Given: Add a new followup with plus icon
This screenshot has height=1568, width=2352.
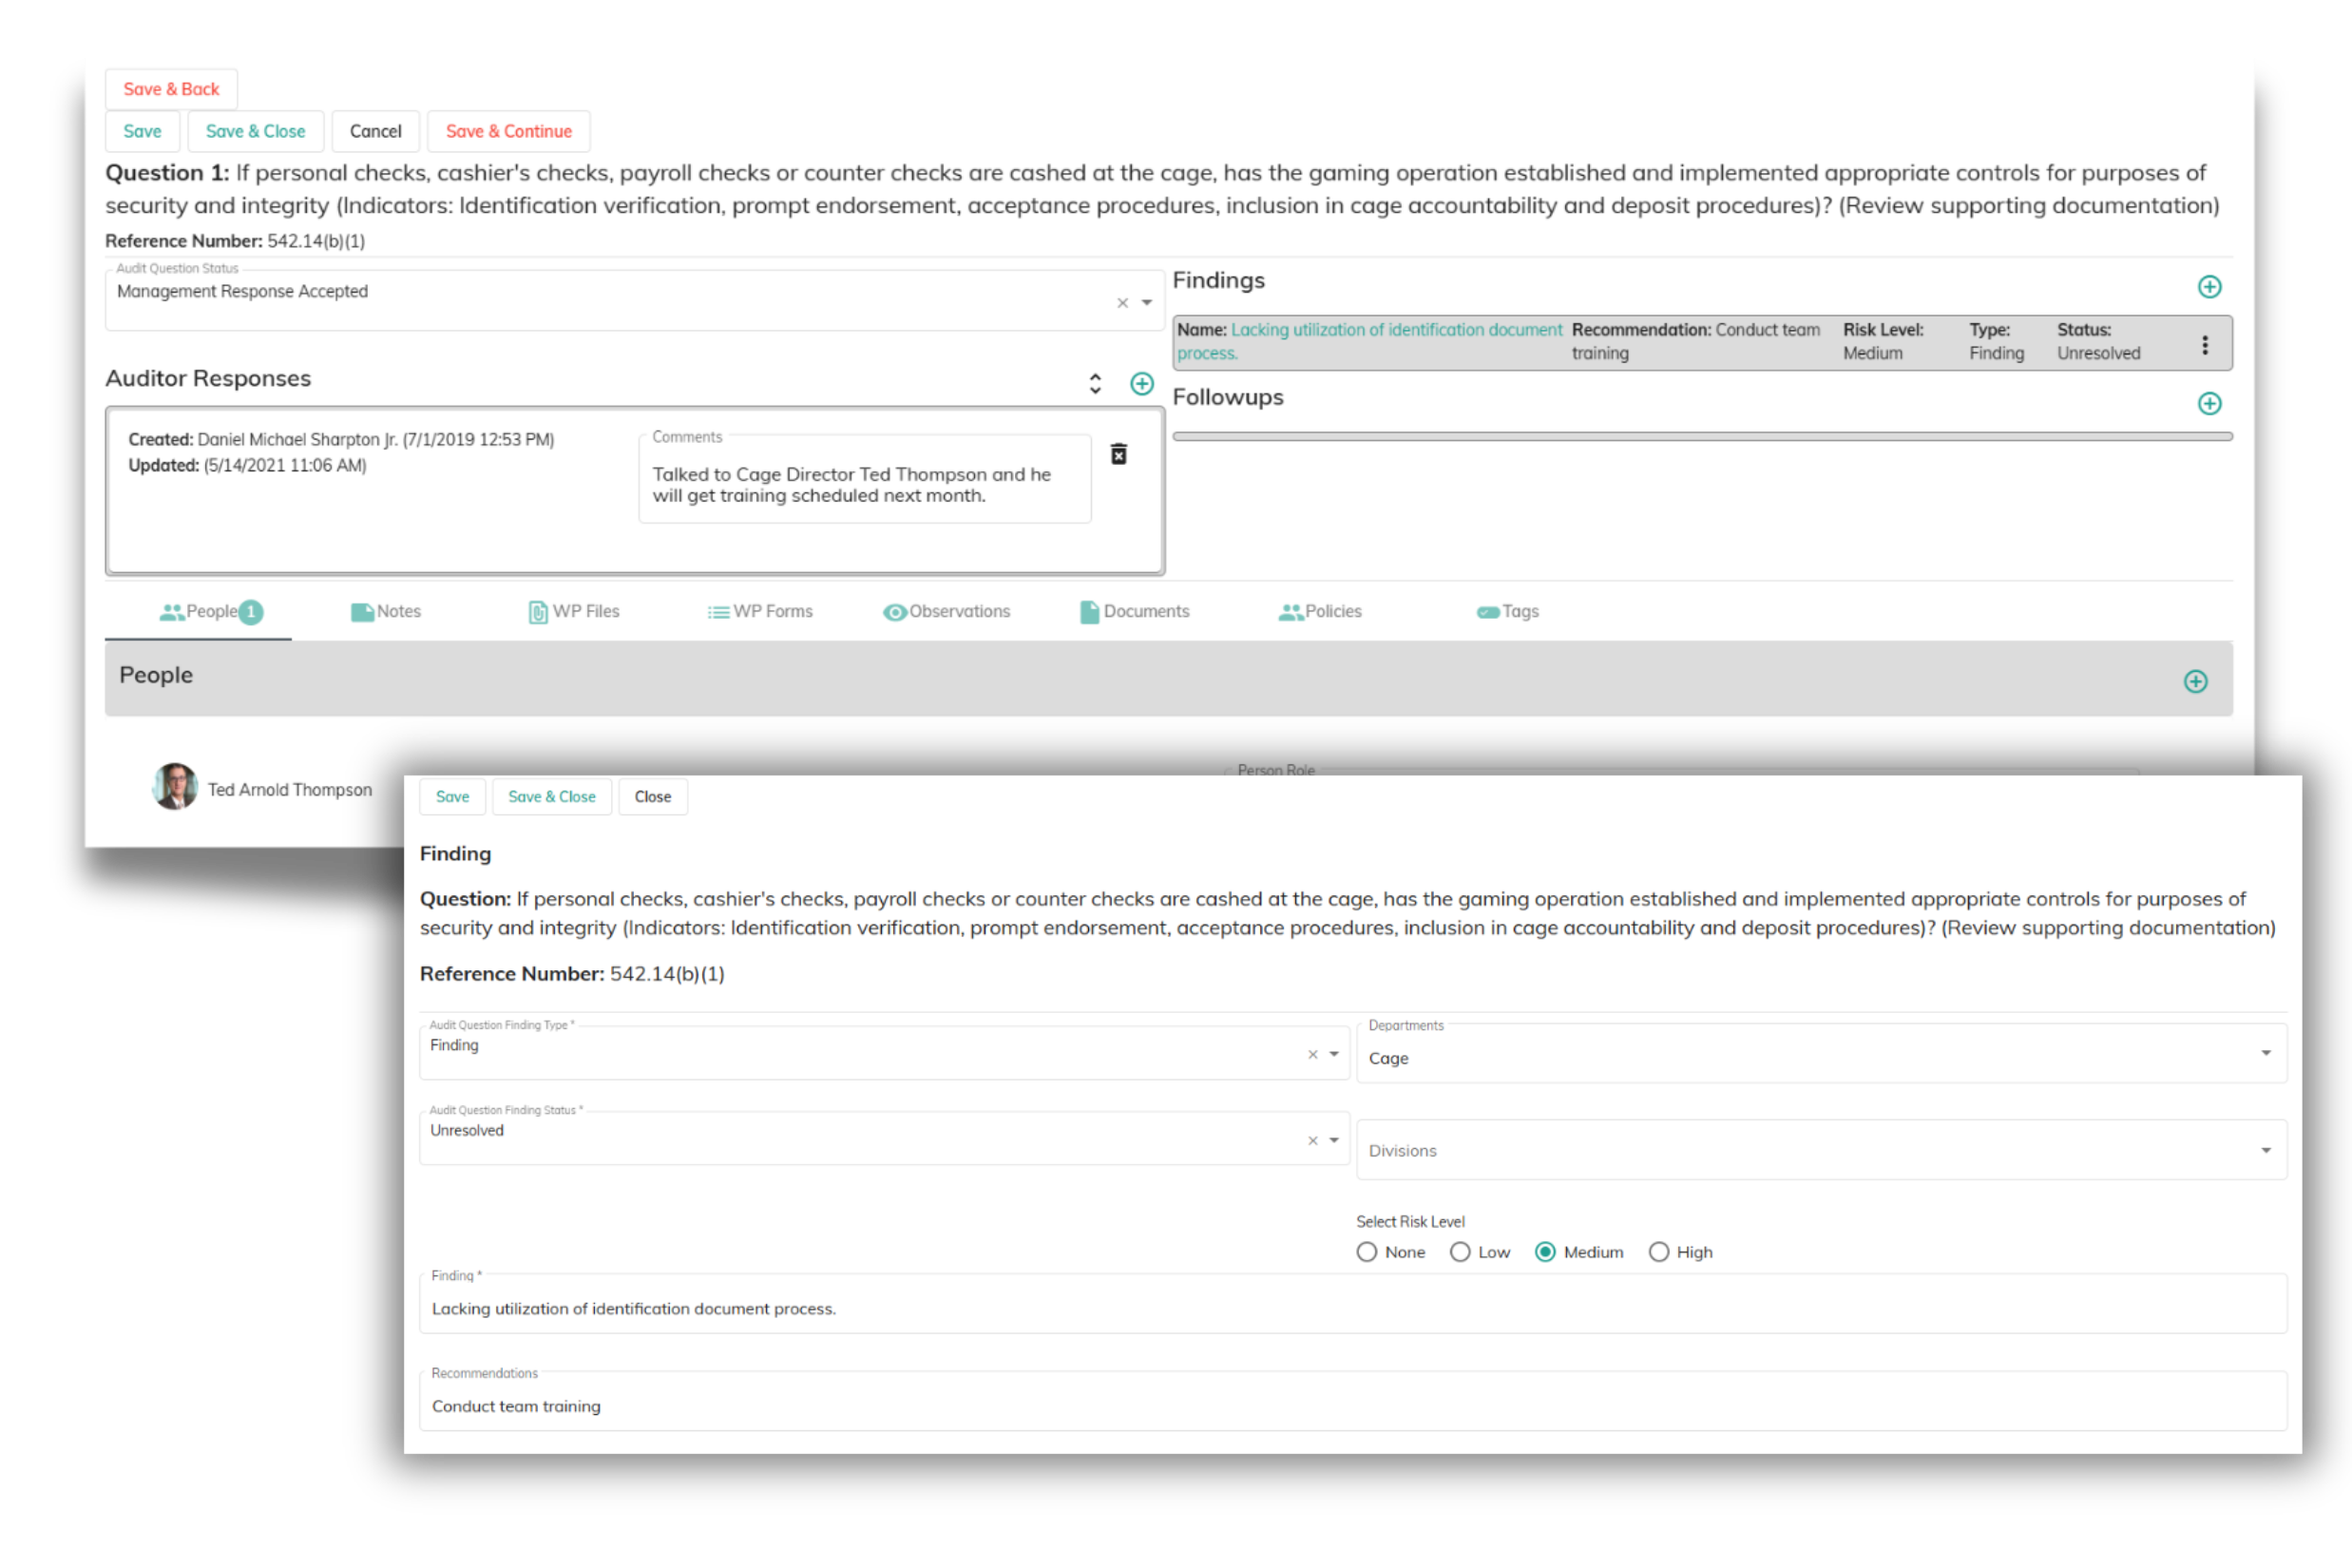Looking at the screenshot, I should coord(2209,403).
